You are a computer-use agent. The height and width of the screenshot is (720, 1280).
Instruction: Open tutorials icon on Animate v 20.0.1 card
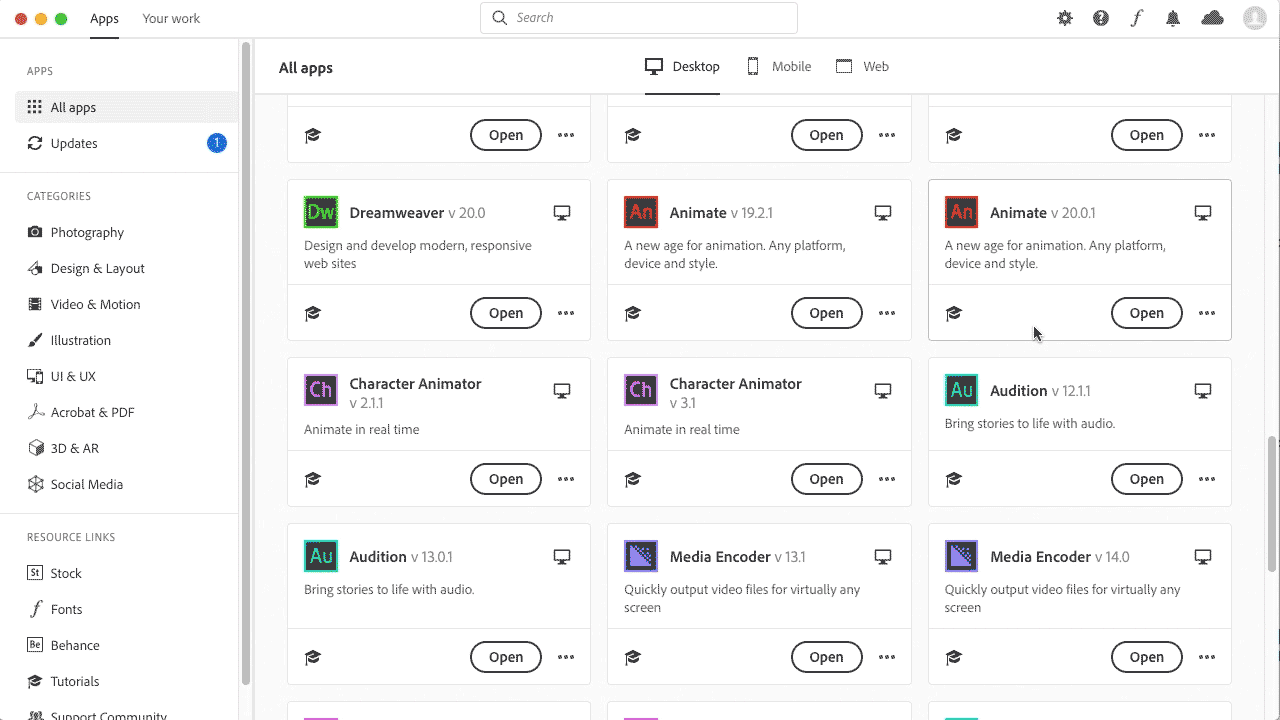click(954, 313)
